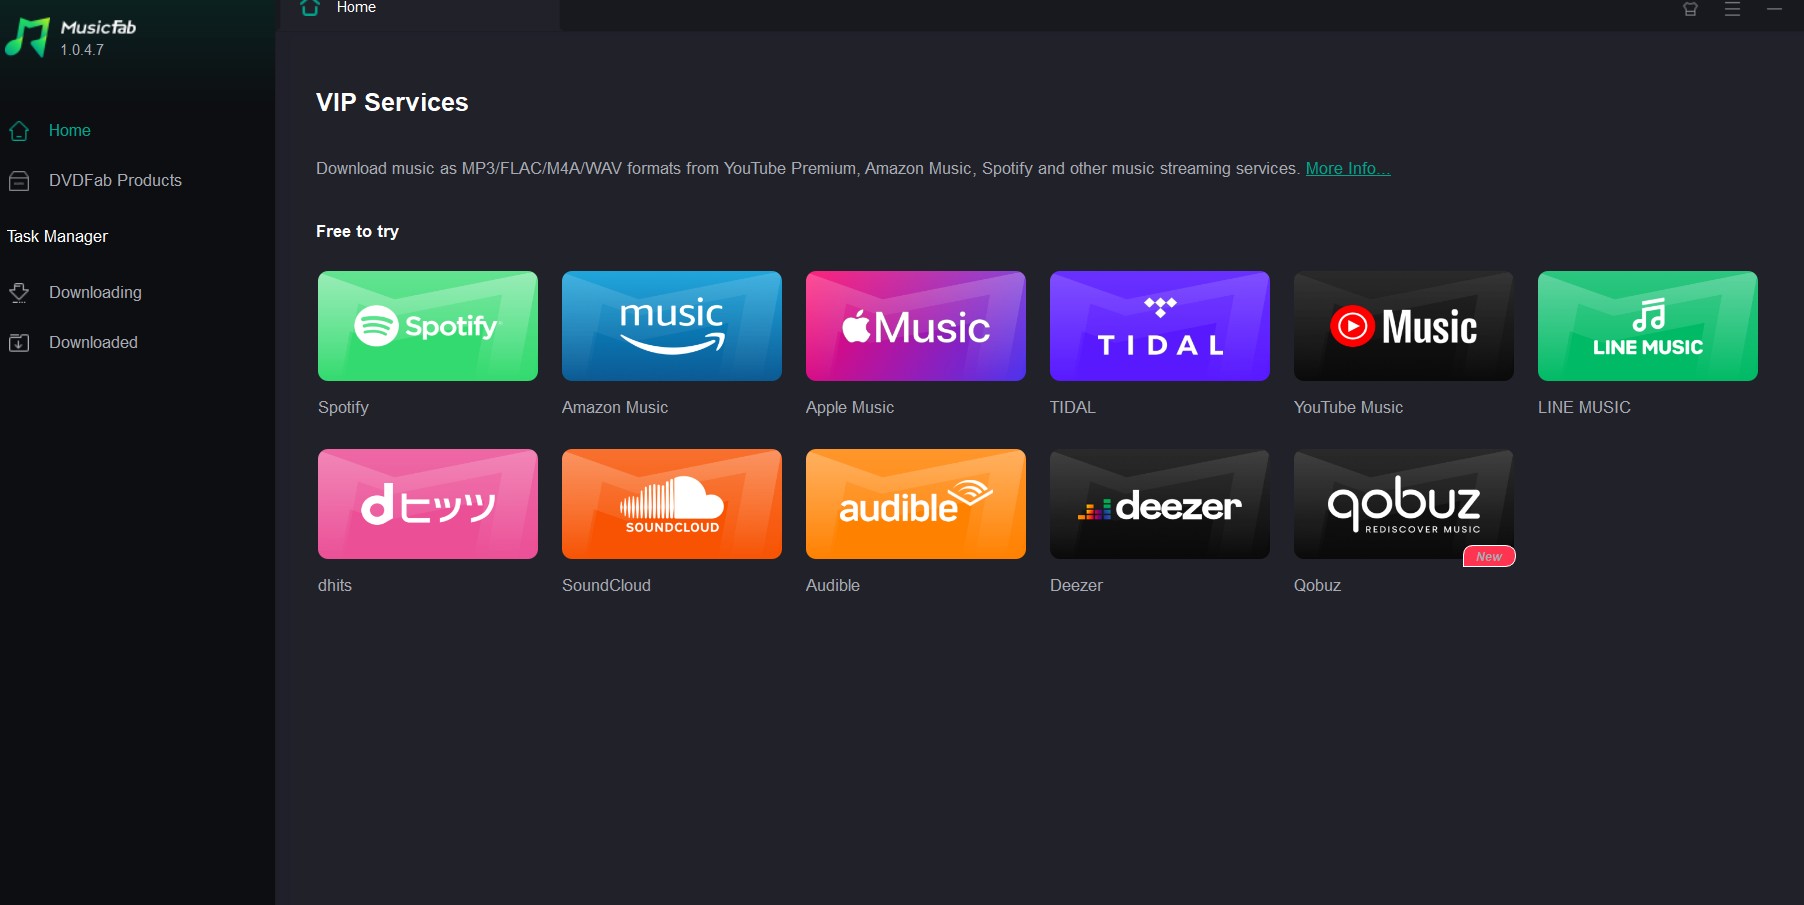Click the Qobuz label text

click(1317, 586)
